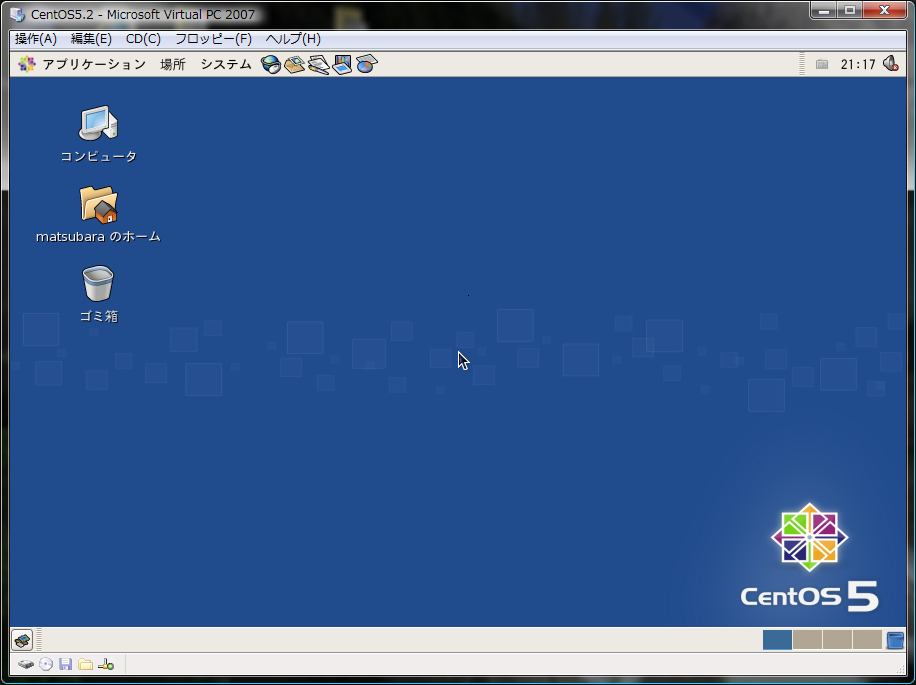Viewport: 916px width, 685px height.
Task: Minimize the Virtual PC window
Action: pyautogui.click(x=824, y=10)
